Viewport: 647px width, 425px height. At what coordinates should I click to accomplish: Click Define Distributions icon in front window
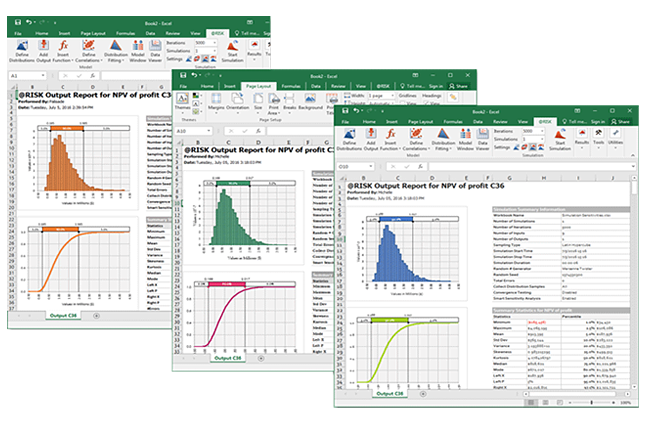349,134
